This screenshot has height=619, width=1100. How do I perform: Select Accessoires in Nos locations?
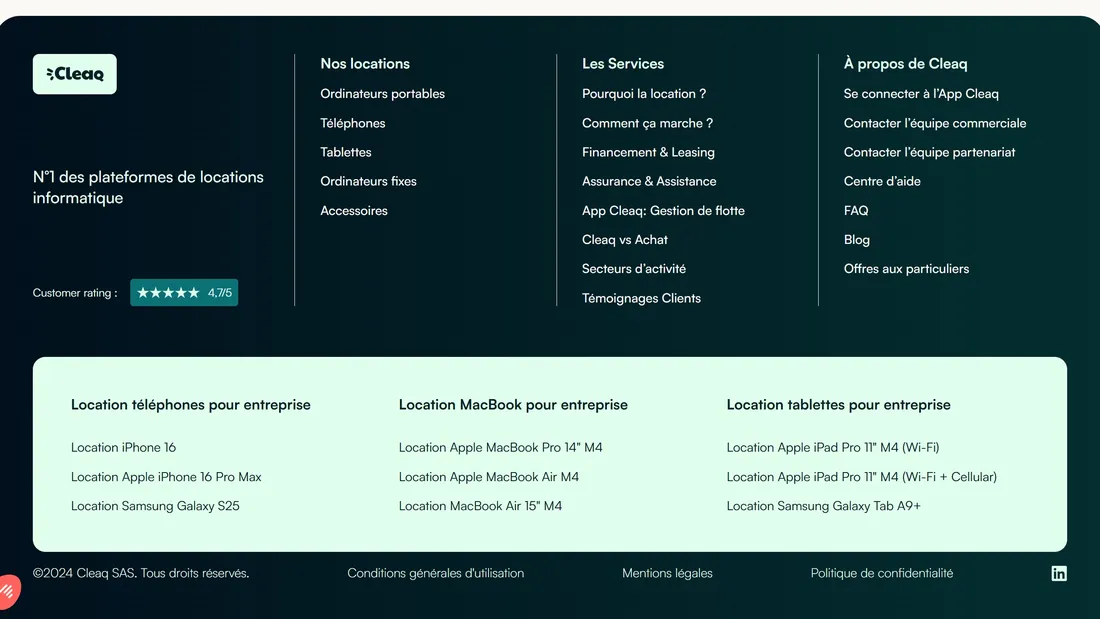pos(353,211)
